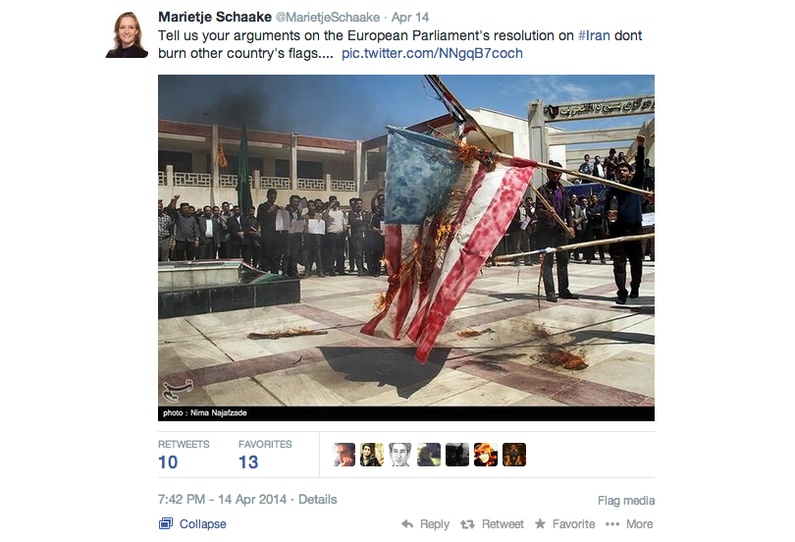The image size is (795, 542).
Task: Open the sketch-style third favoriter avatar
Action: [x=400, y=454]
